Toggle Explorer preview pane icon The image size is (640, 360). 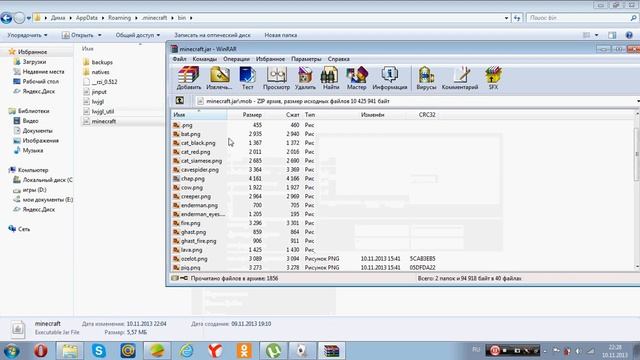click(612, 35)
